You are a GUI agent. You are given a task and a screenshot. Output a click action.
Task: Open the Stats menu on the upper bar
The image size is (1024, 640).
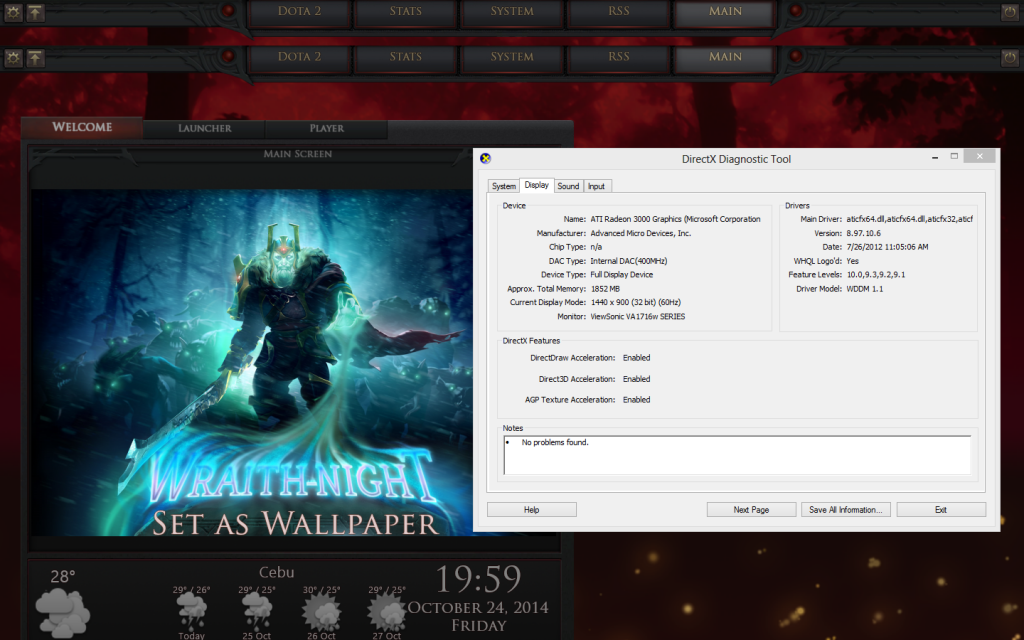pyautogui.click(x=405, y=12)
